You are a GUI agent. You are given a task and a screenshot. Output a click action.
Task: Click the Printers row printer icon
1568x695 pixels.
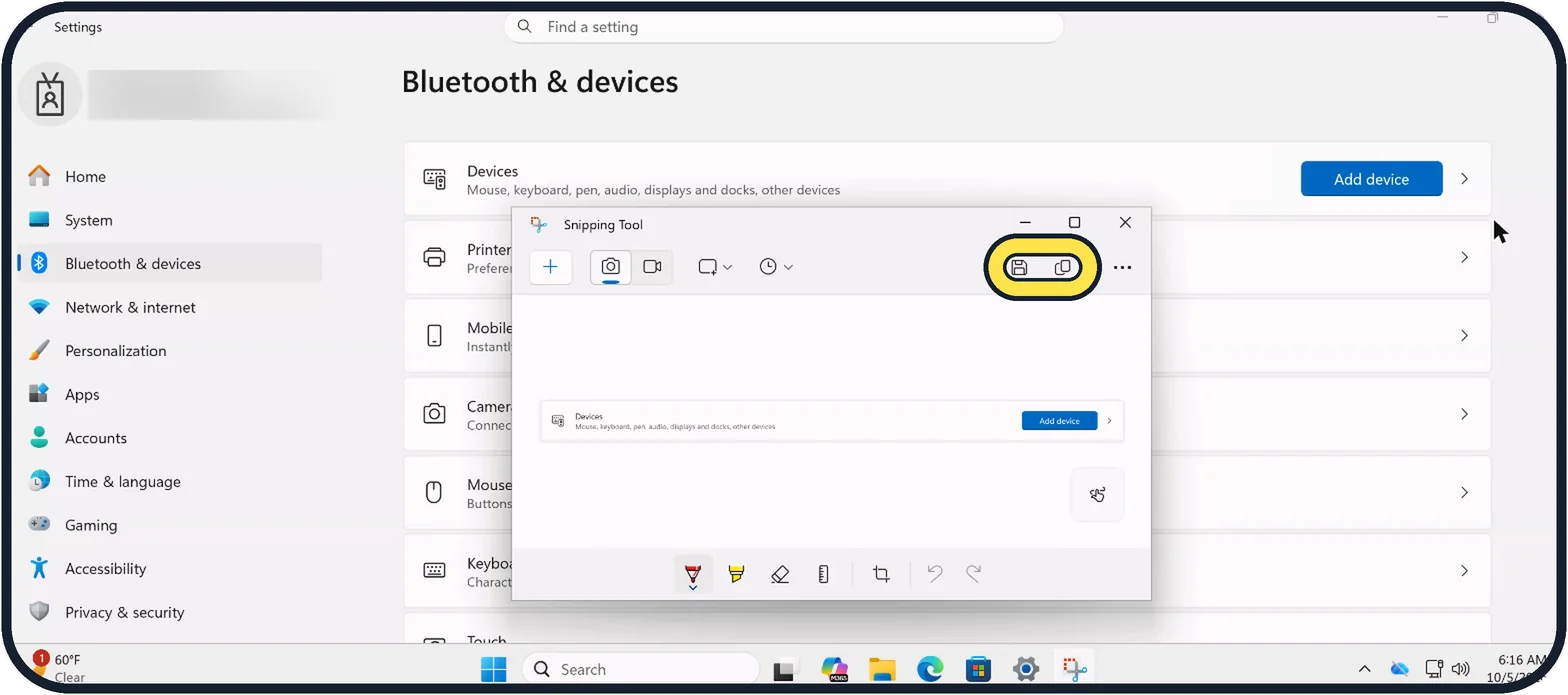pos(434,257)
